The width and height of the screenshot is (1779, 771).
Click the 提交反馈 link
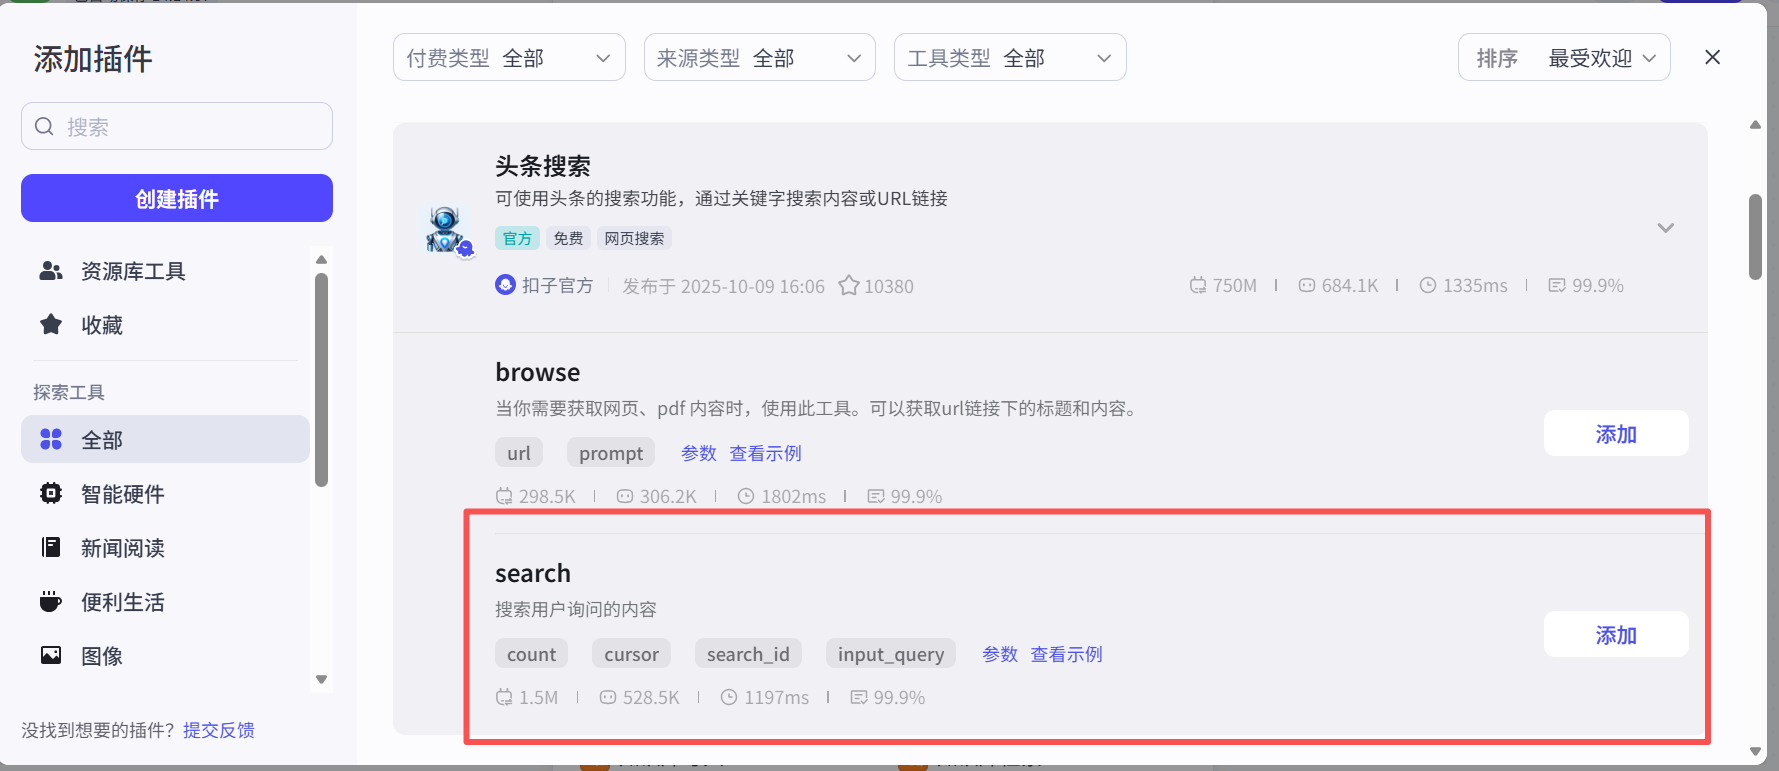[x=219, y=730]
